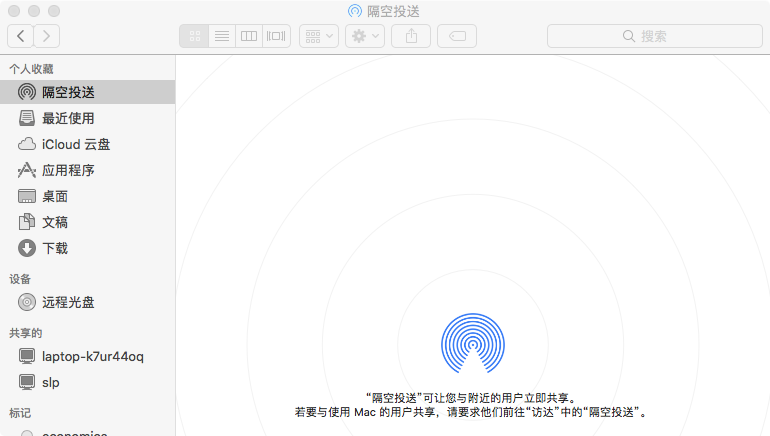
Task: Select 隔空投送 in the sidebar
Action: coord(68,92)
